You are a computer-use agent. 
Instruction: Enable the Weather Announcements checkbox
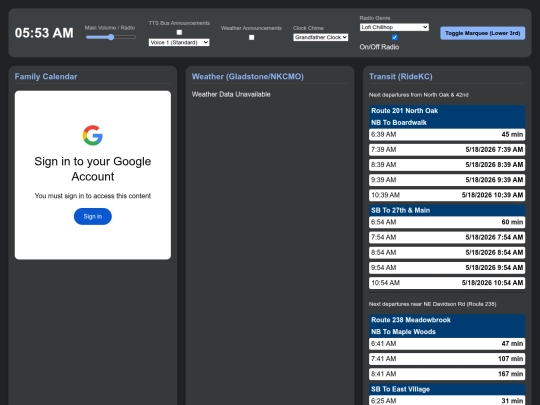[x=251, y=37]
